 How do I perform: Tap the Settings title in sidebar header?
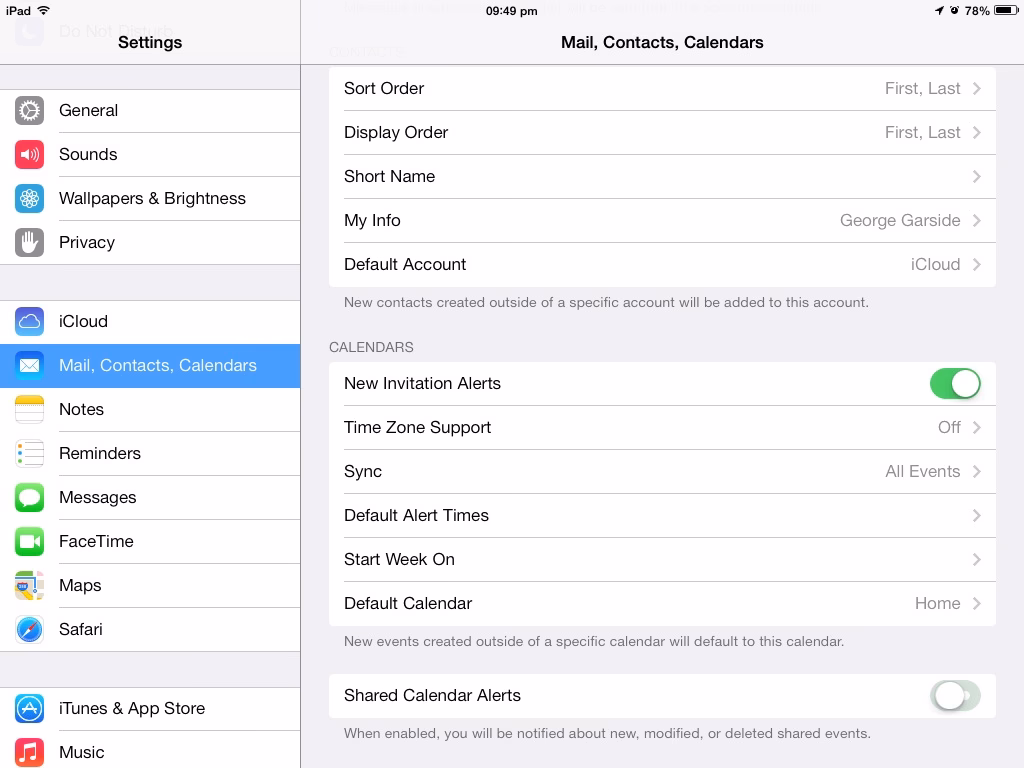[x=150, y=42]
